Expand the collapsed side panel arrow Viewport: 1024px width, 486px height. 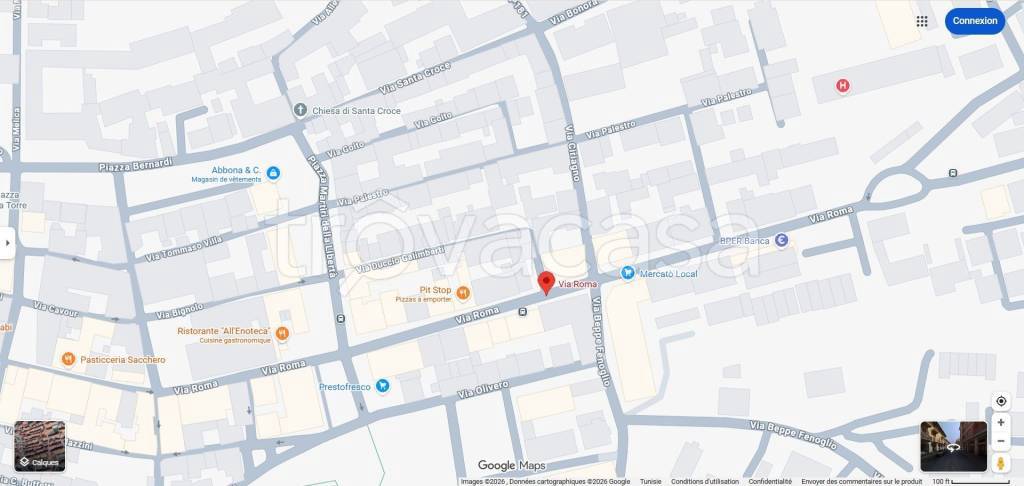click(x=7, y=243)
